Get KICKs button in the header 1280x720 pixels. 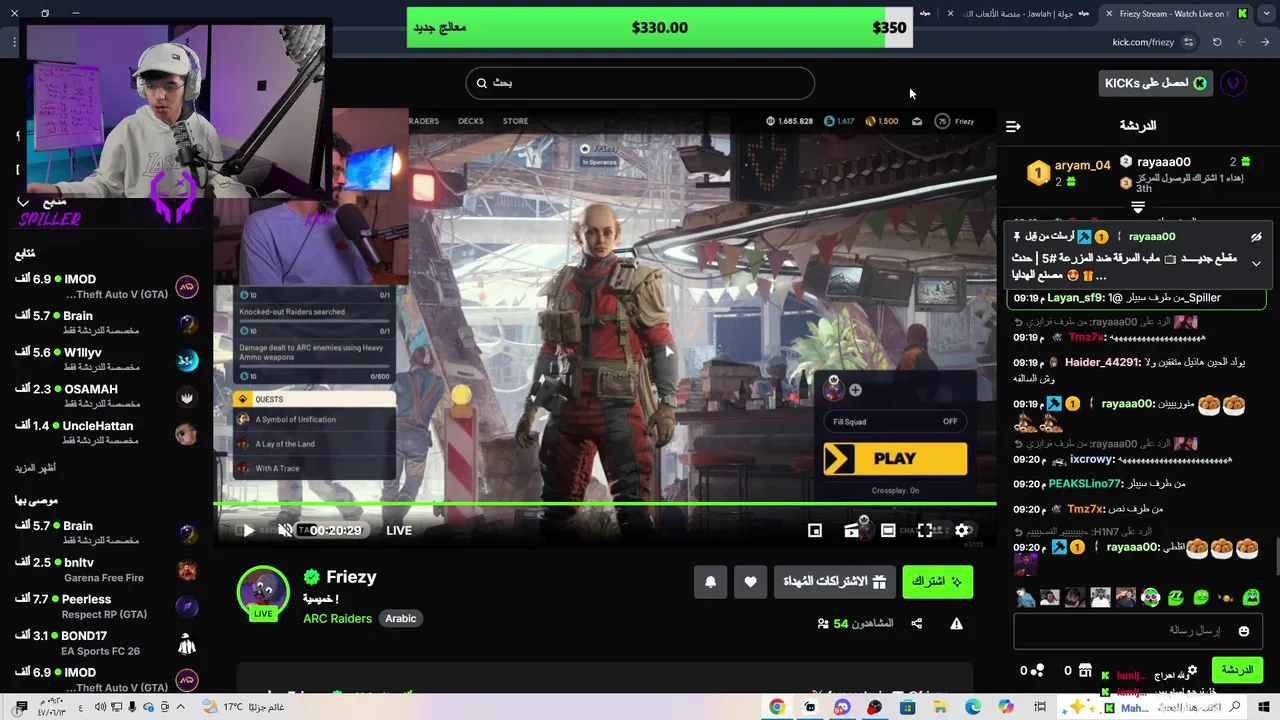click(x=1155, y=83)
